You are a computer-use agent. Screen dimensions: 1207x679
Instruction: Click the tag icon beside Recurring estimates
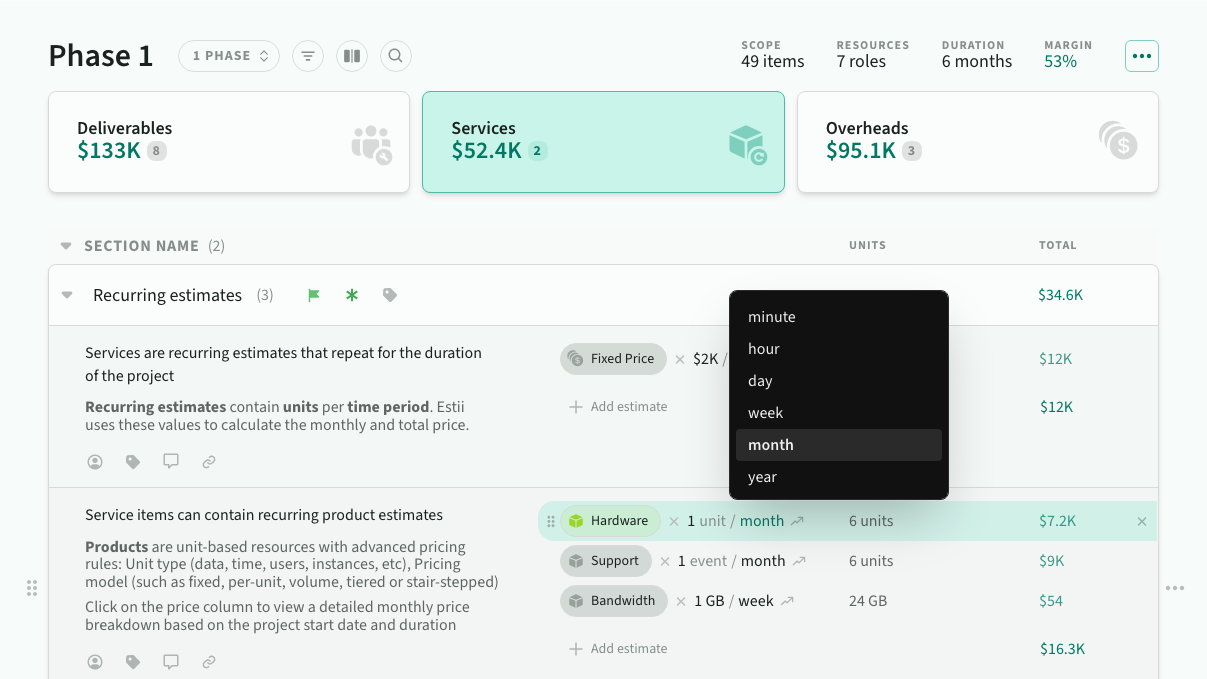point(390,295)
